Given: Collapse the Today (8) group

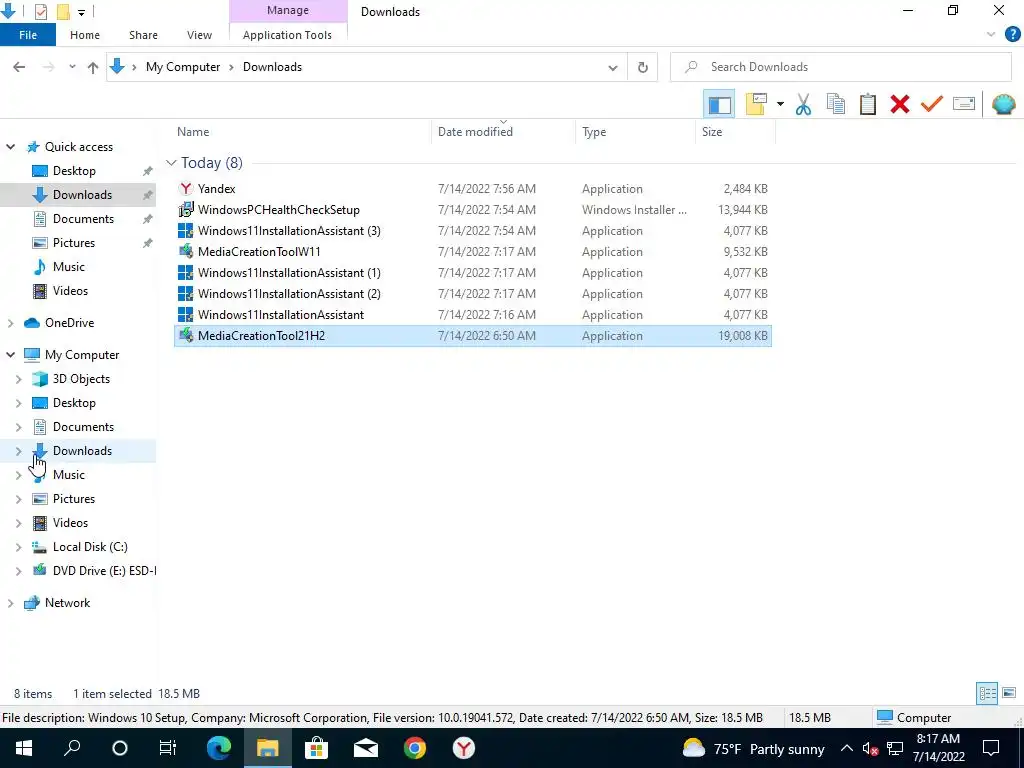Looking at the screenshot, I should (x=171, y=163).
